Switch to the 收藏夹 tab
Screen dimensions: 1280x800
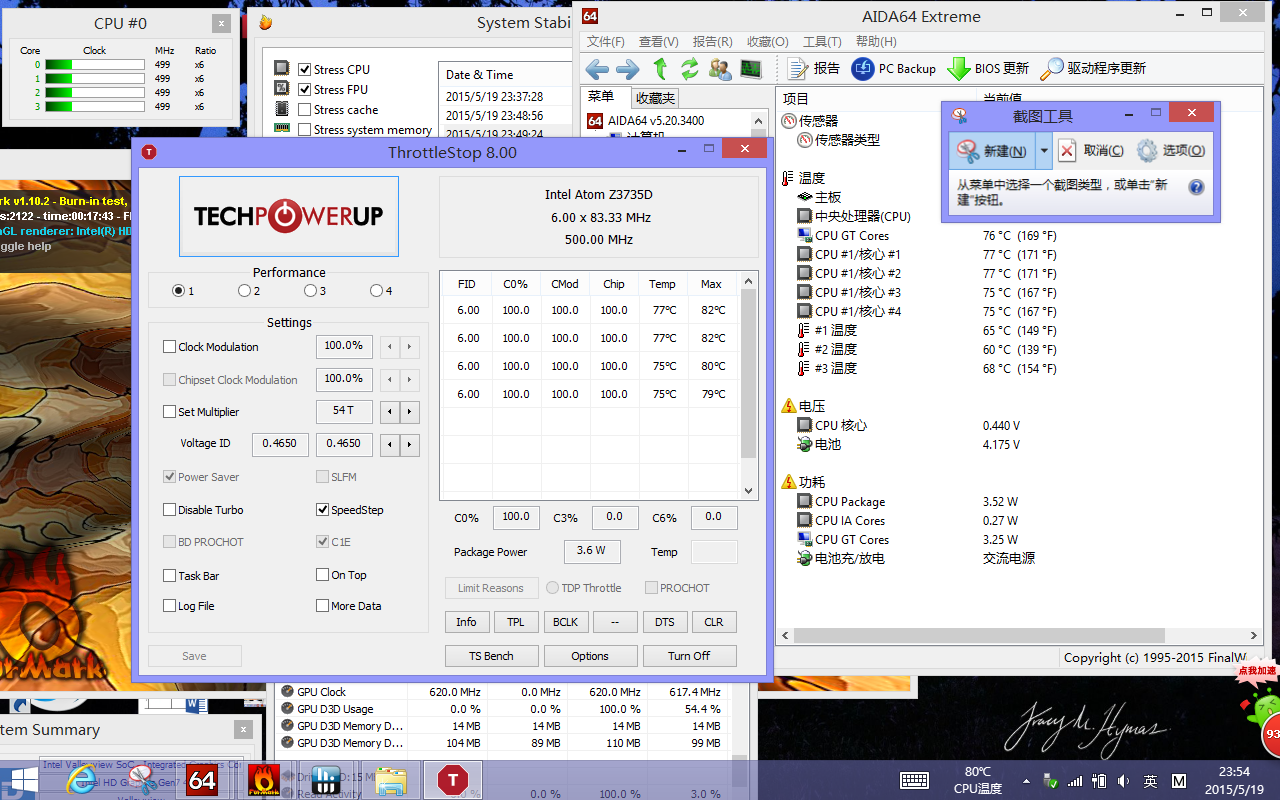(x=655, y=98)
